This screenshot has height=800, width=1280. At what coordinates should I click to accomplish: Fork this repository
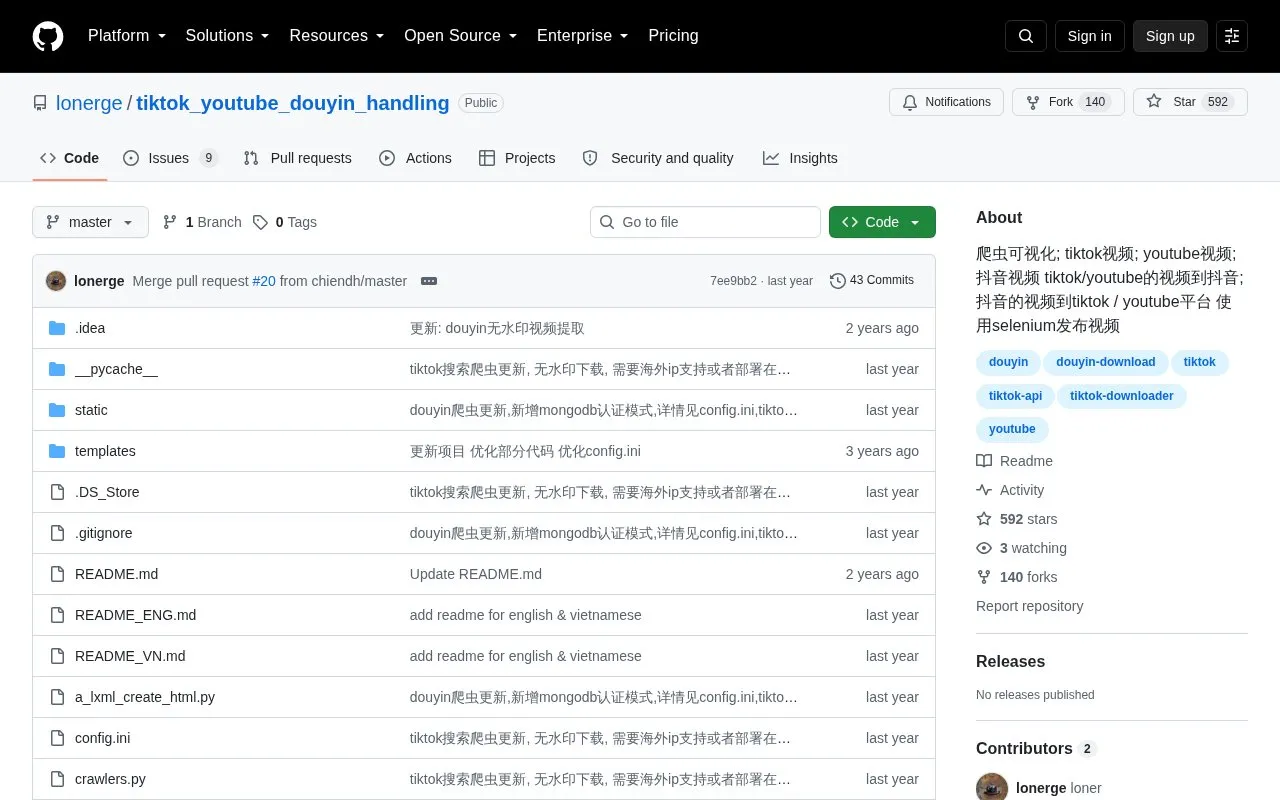coord(1068,102)
